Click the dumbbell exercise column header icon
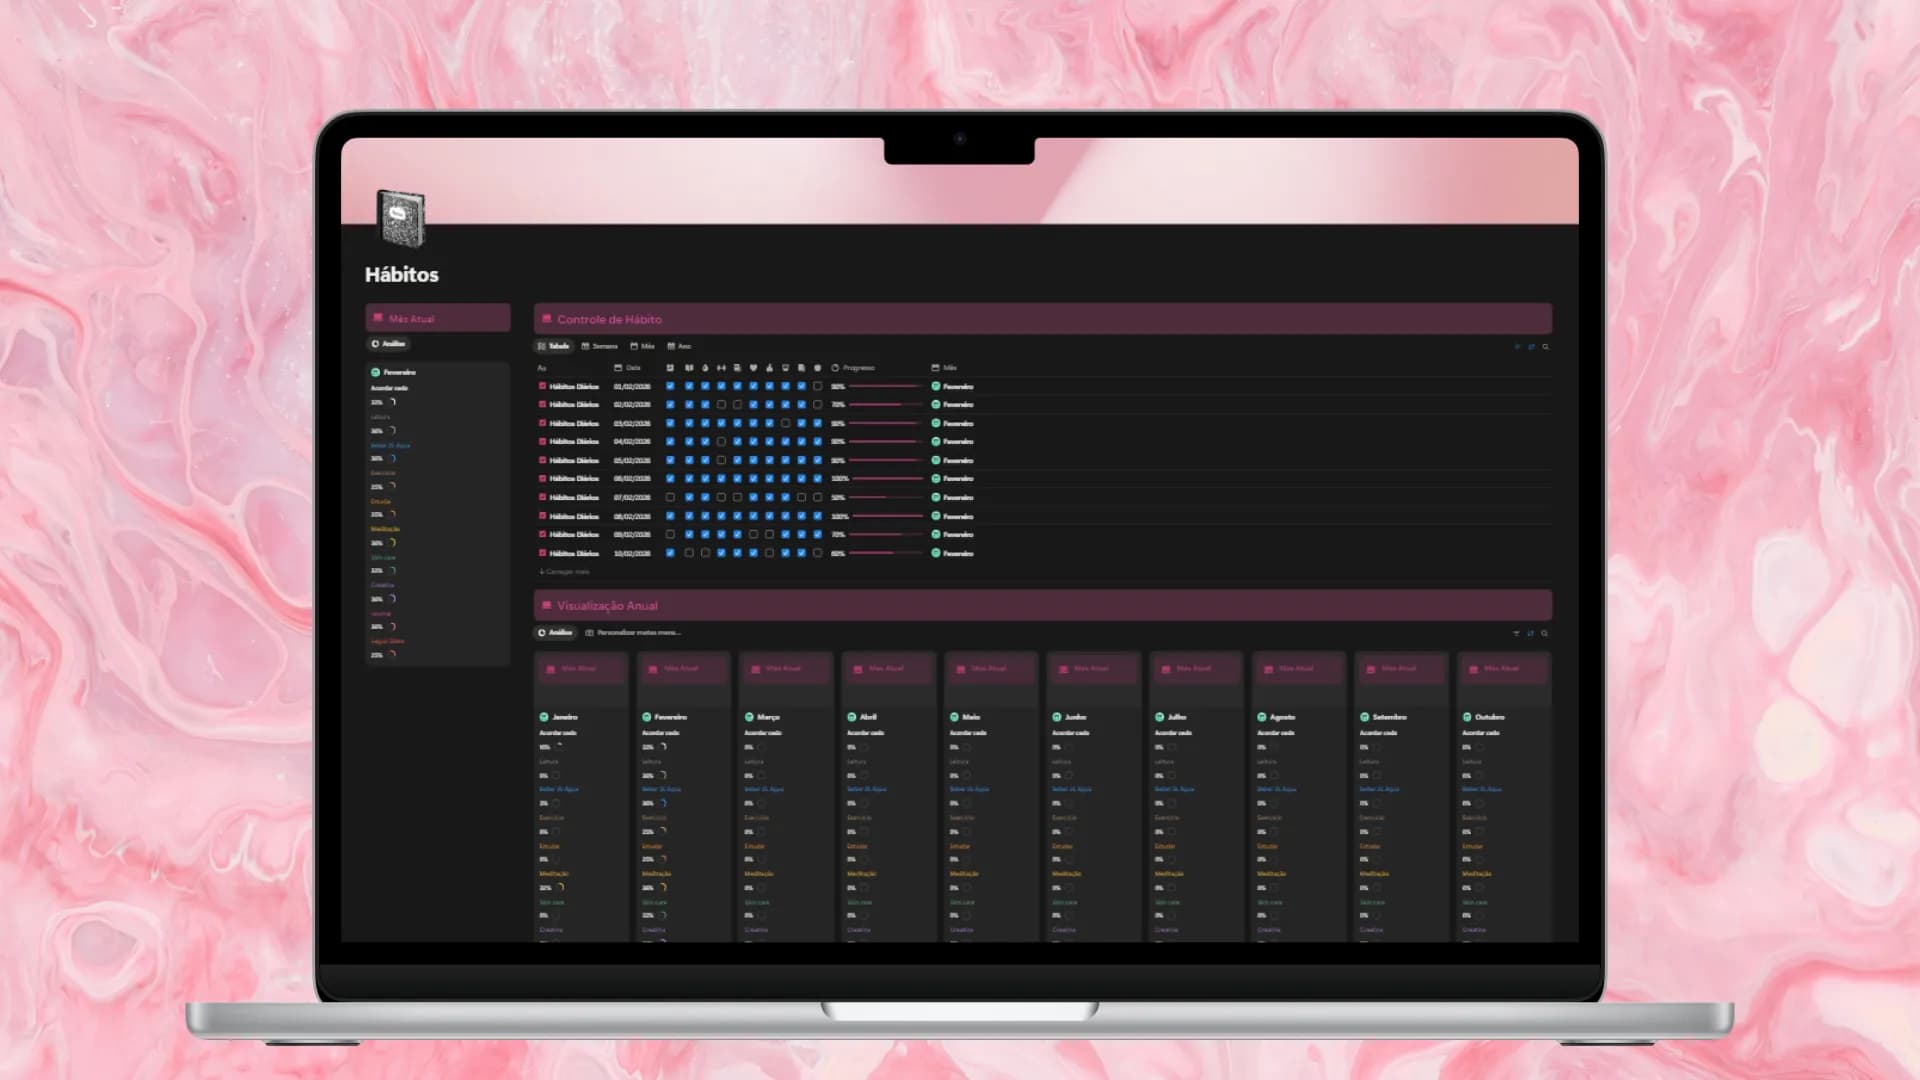The height and width of the screenshot is (1080, 1920). (721, 368)
